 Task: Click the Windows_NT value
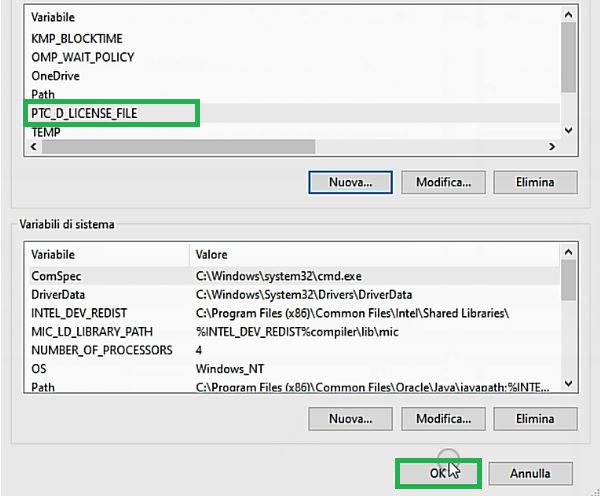point(230,369)
